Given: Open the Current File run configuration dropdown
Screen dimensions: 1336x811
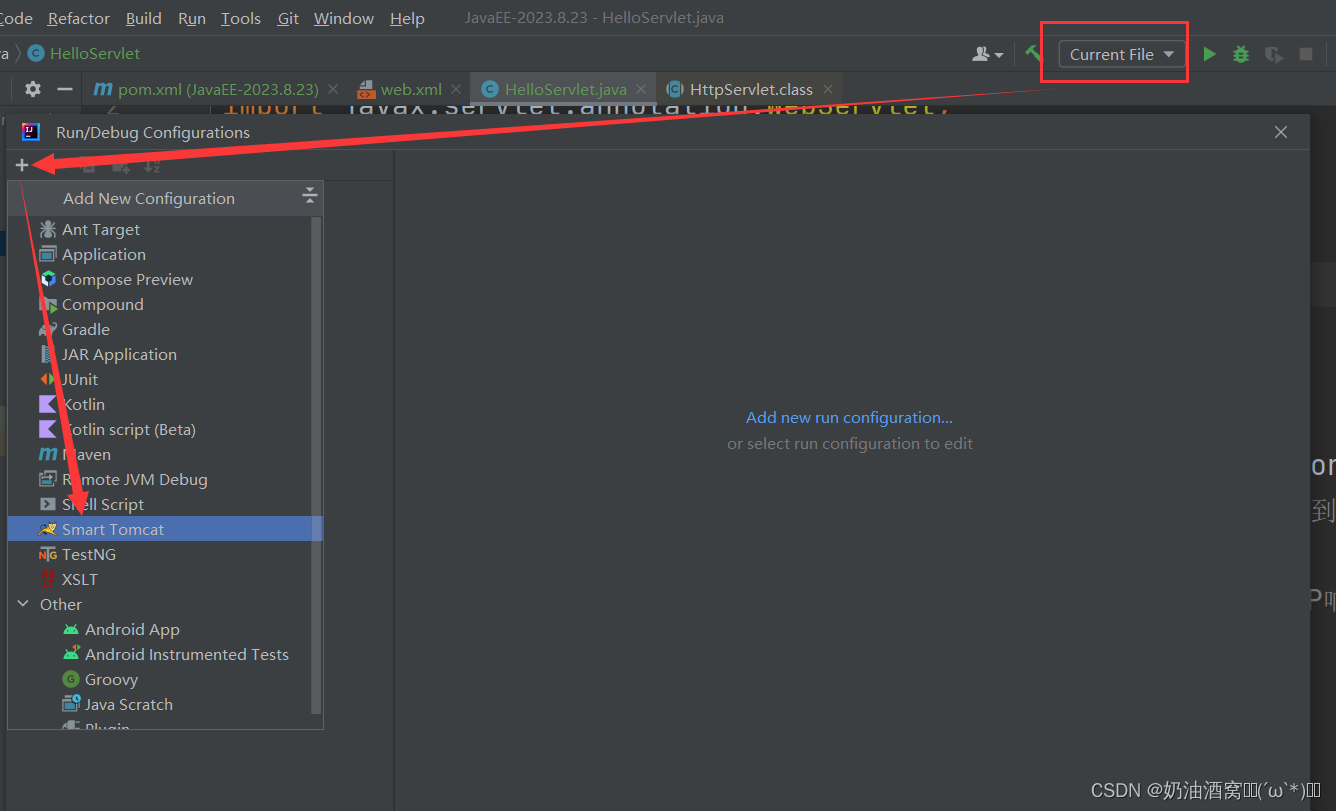Looking at the screenshot, I should 1122,54.
